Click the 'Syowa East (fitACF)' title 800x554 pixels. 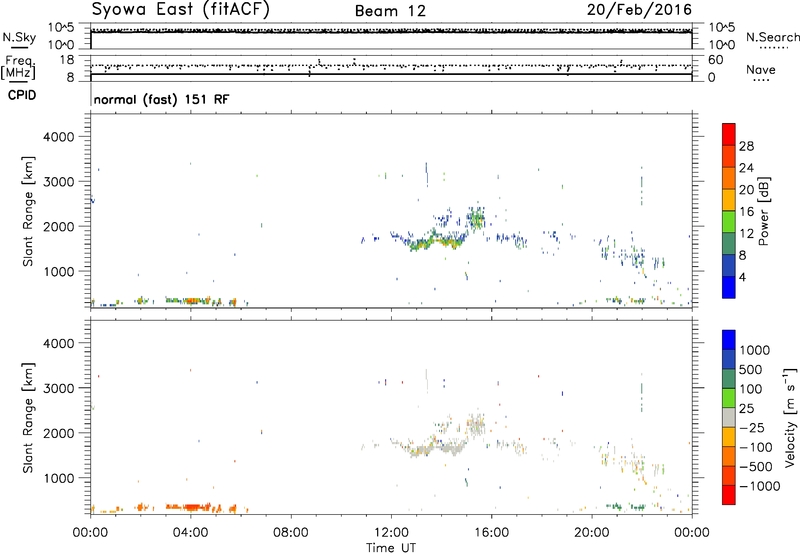click(180, 10)
